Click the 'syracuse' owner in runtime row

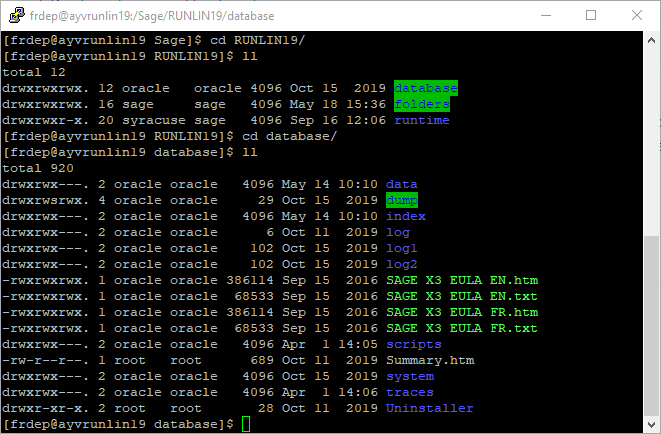click(153, 121)
